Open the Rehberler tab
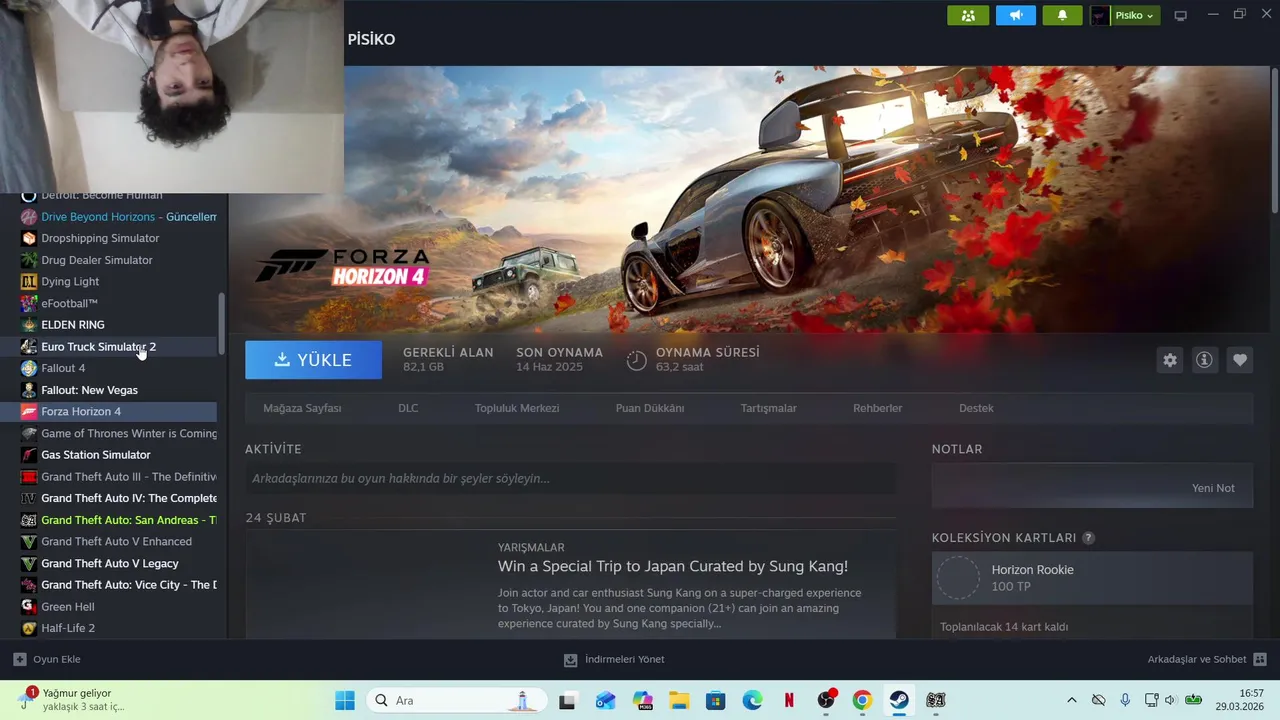 point(877,408)
